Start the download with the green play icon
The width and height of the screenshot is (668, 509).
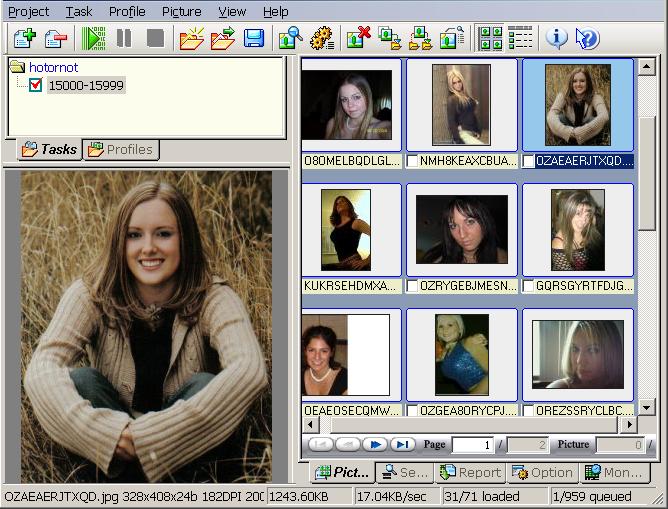pos(94,39)
